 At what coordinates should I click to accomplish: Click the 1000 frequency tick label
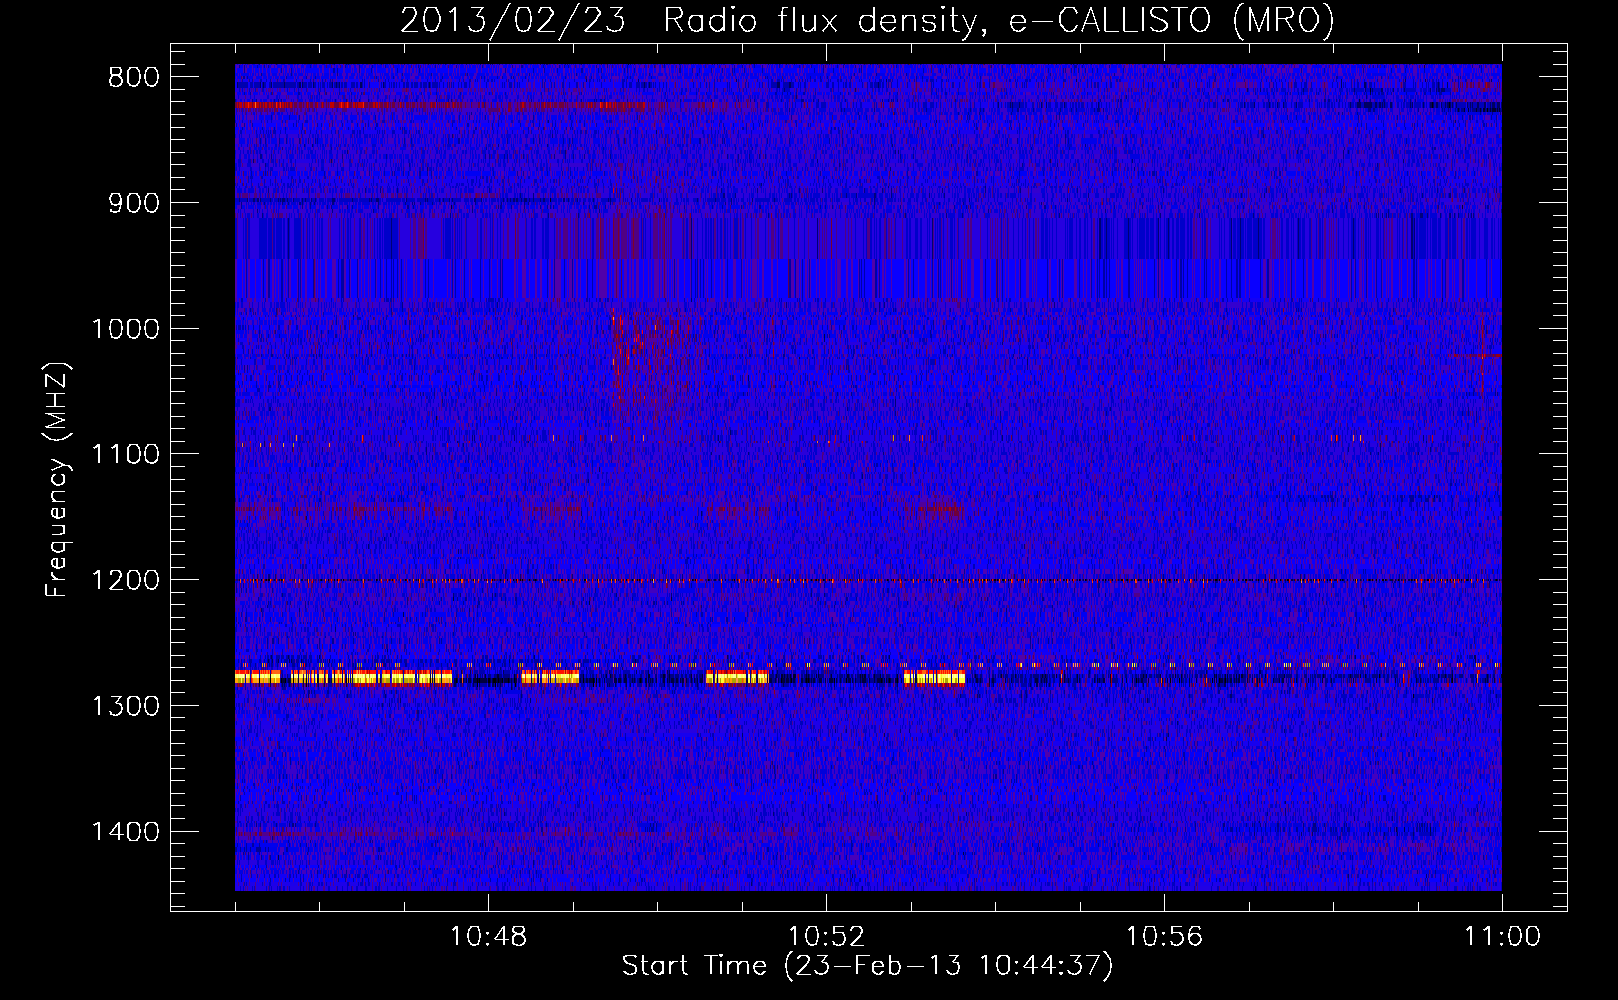click(125, 329)
